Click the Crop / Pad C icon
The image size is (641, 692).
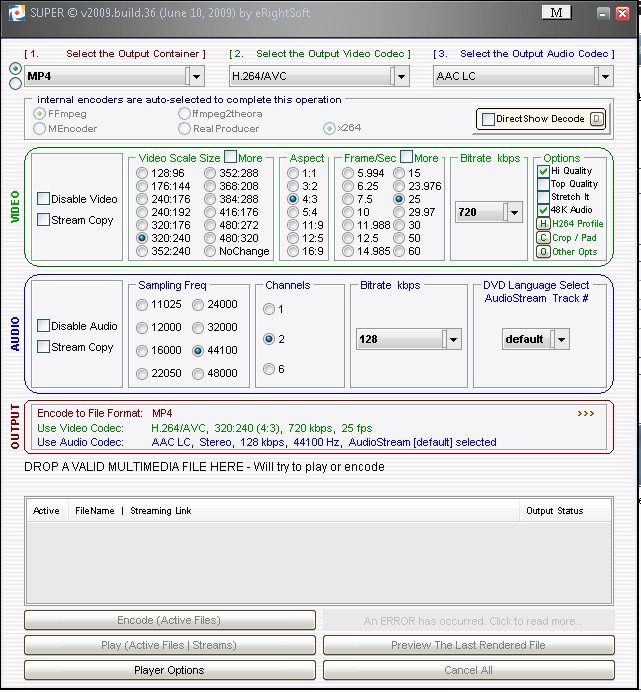coord(543,238)
